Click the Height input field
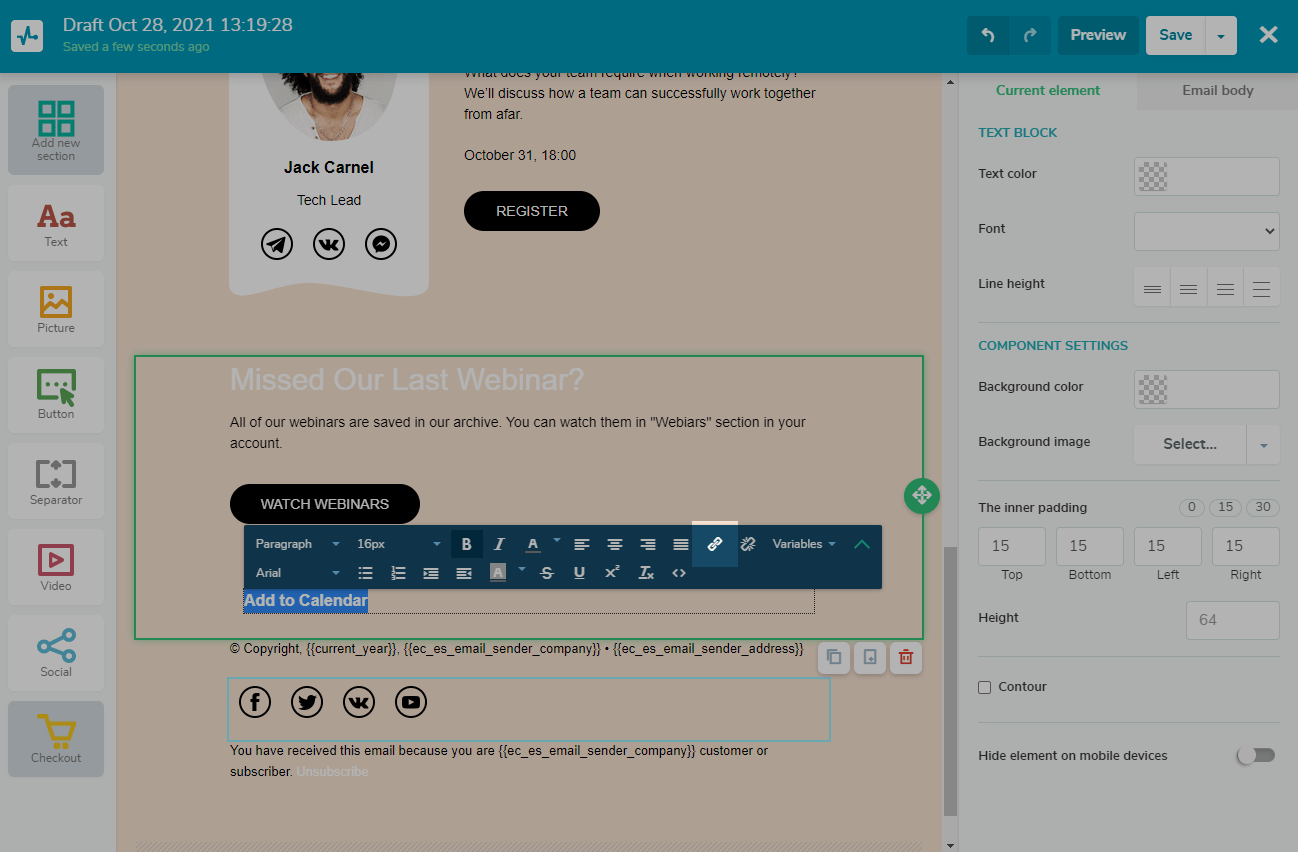 point(1233,620)
